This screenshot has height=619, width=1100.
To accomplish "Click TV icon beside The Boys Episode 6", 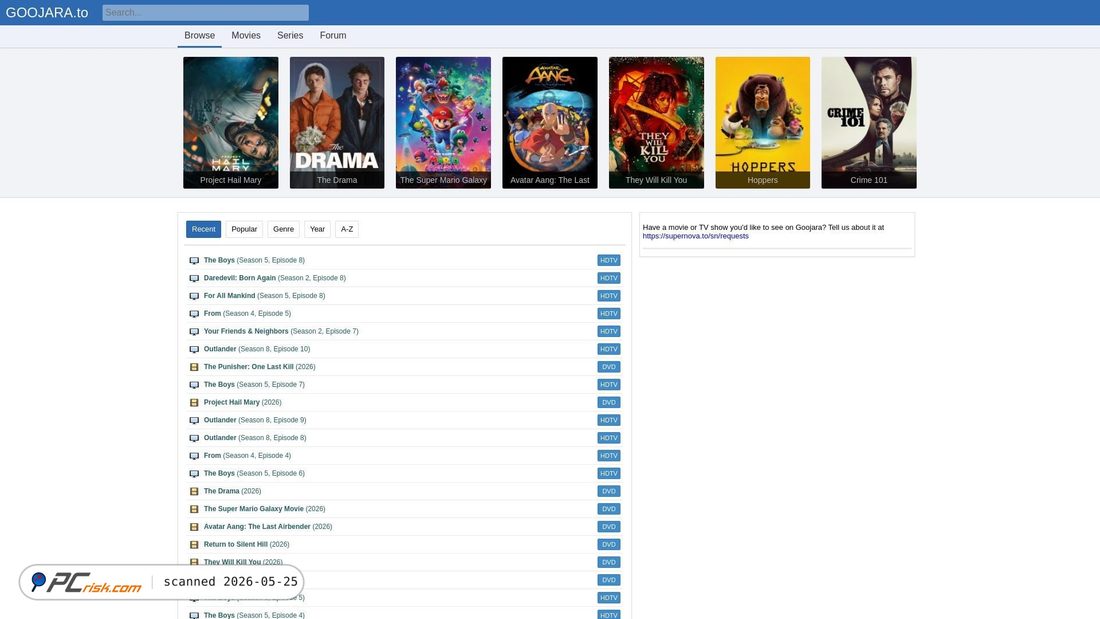I will pos(194,474).
